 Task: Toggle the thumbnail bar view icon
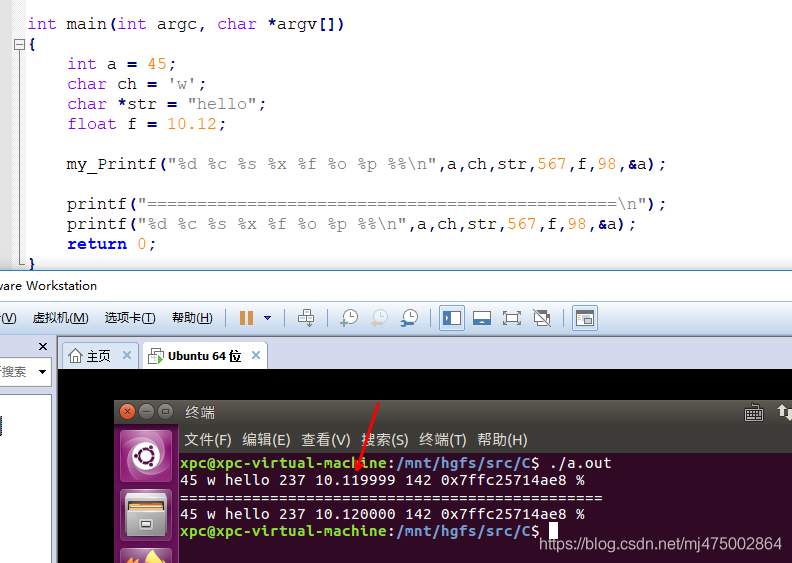point(482,318)
